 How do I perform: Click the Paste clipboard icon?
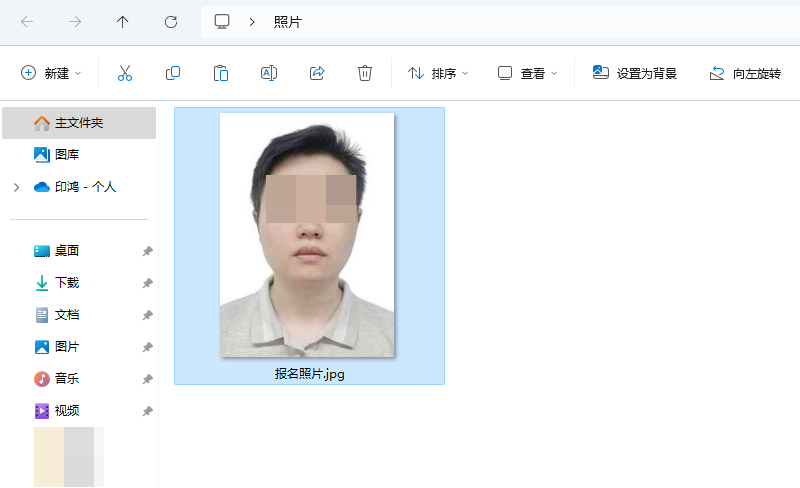click(x=221, y=73)
